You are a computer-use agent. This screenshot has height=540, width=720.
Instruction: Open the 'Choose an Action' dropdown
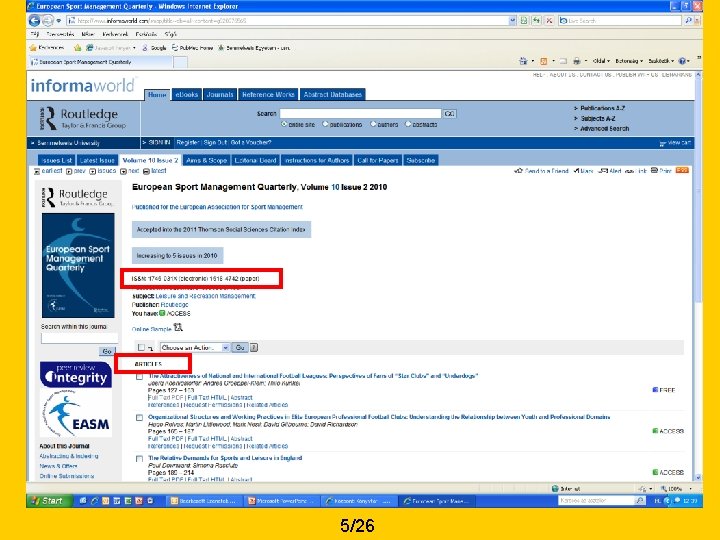(195, 348)
